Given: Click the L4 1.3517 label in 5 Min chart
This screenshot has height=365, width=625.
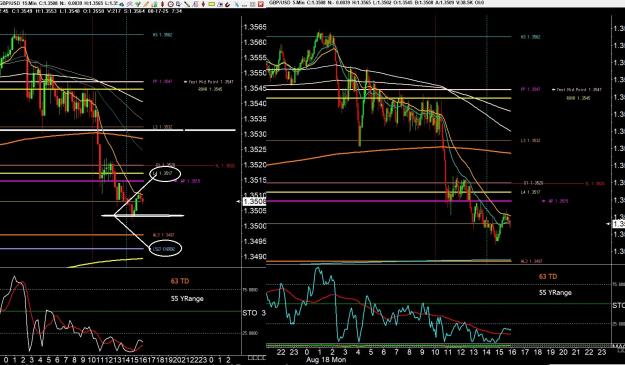Looking at the screenshot, I should click(531, 192).
